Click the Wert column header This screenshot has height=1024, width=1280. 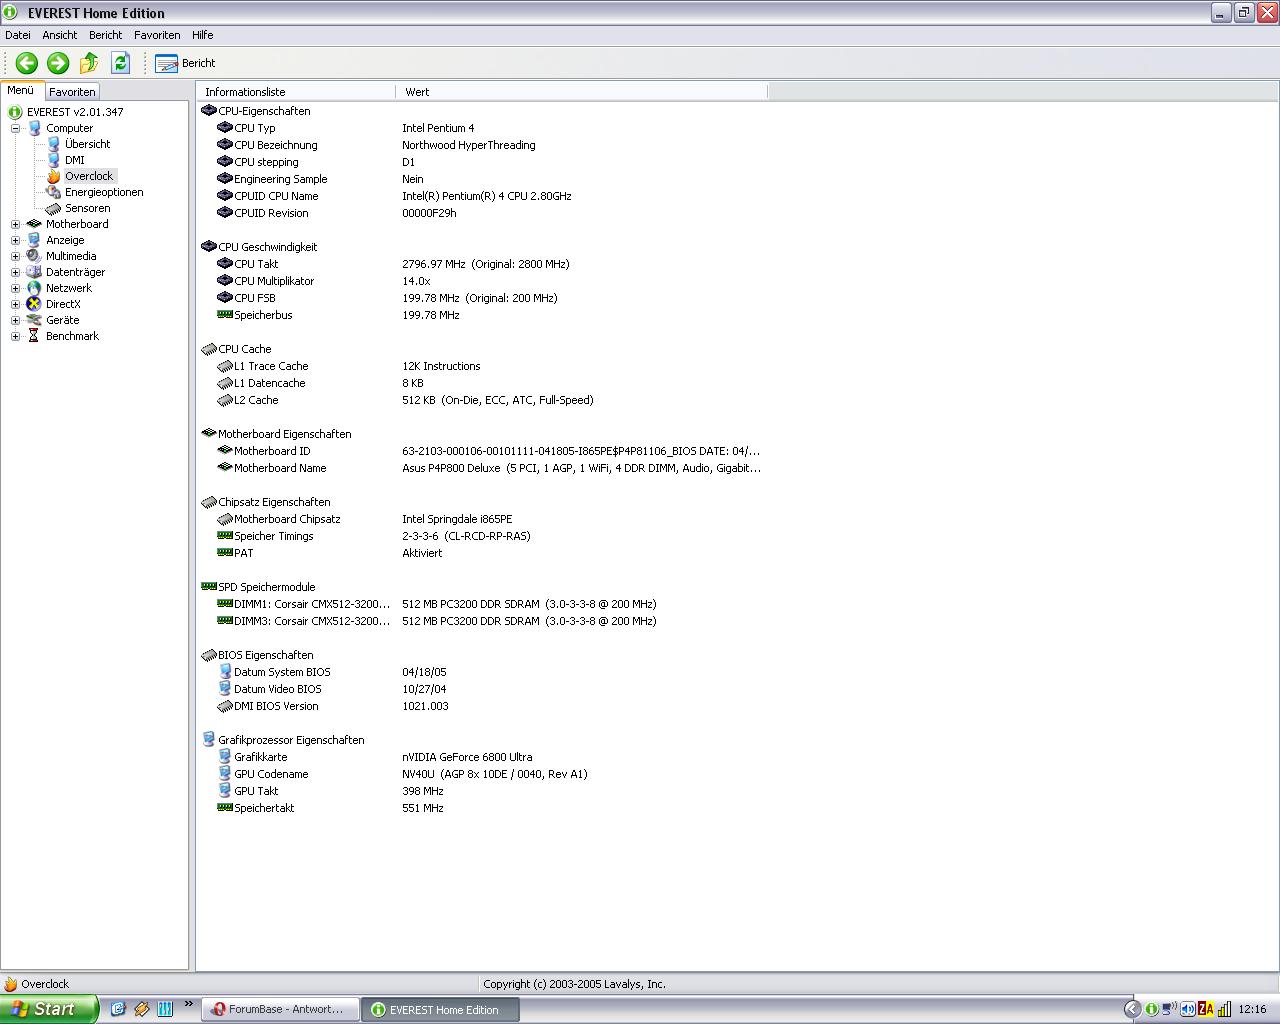point(581,92)
